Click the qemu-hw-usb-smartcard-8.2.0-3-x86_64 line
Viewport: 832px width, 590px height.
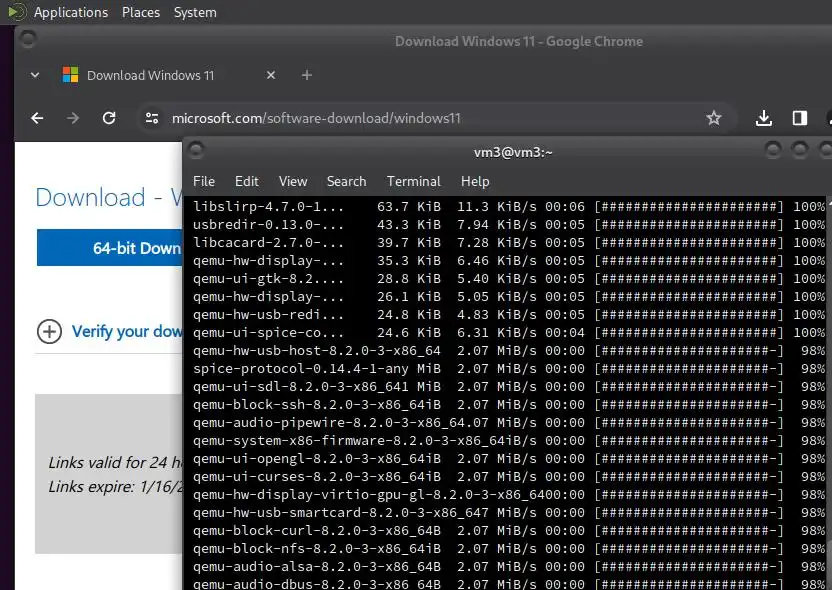(508, 513)
